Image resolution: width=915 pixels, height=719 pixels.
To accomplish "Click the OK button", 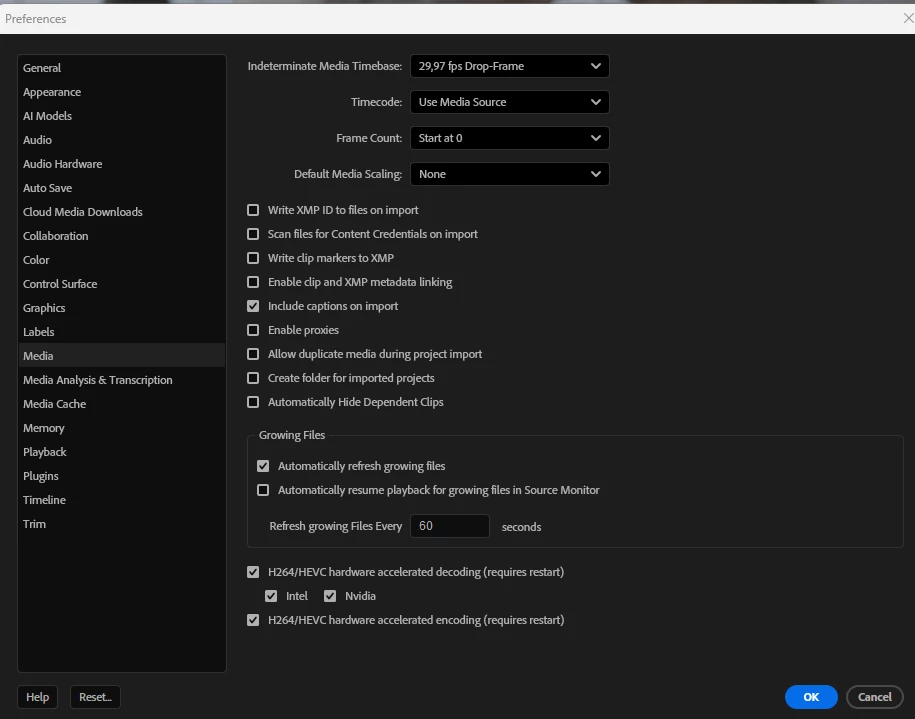I will (x=811, y=697).
